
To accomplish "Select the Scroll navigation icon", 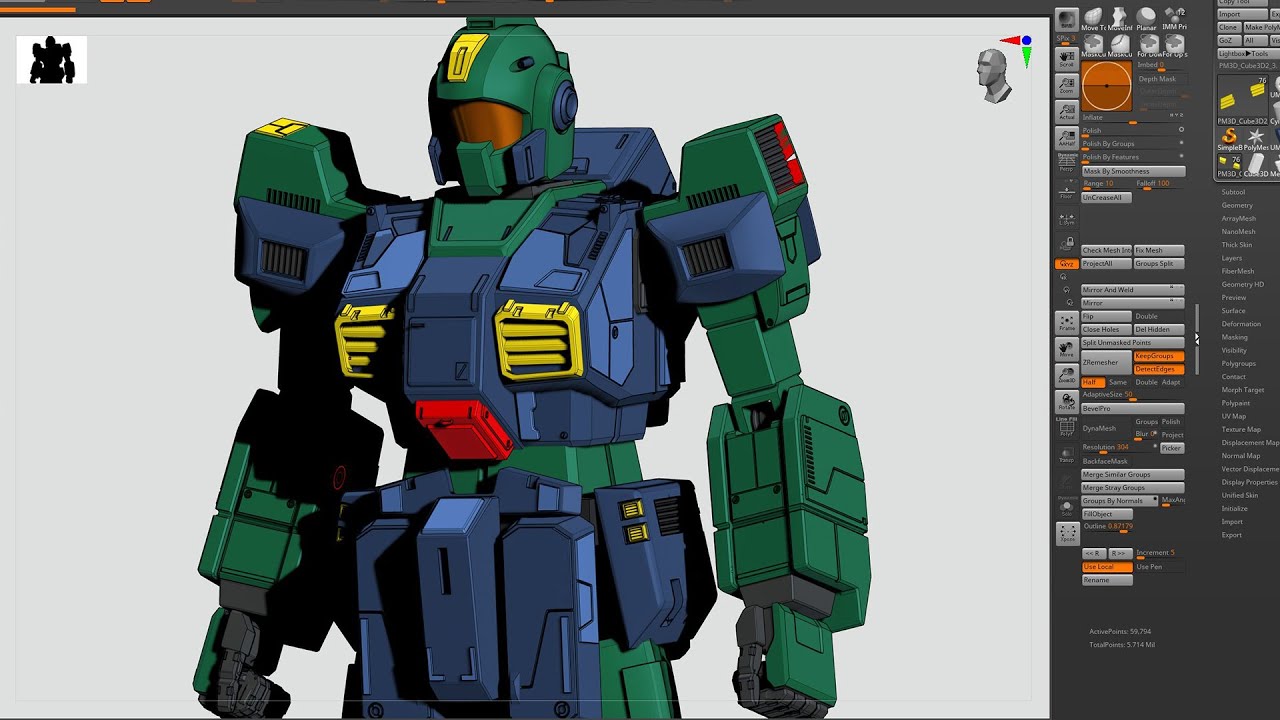I will click(1067, 58).
